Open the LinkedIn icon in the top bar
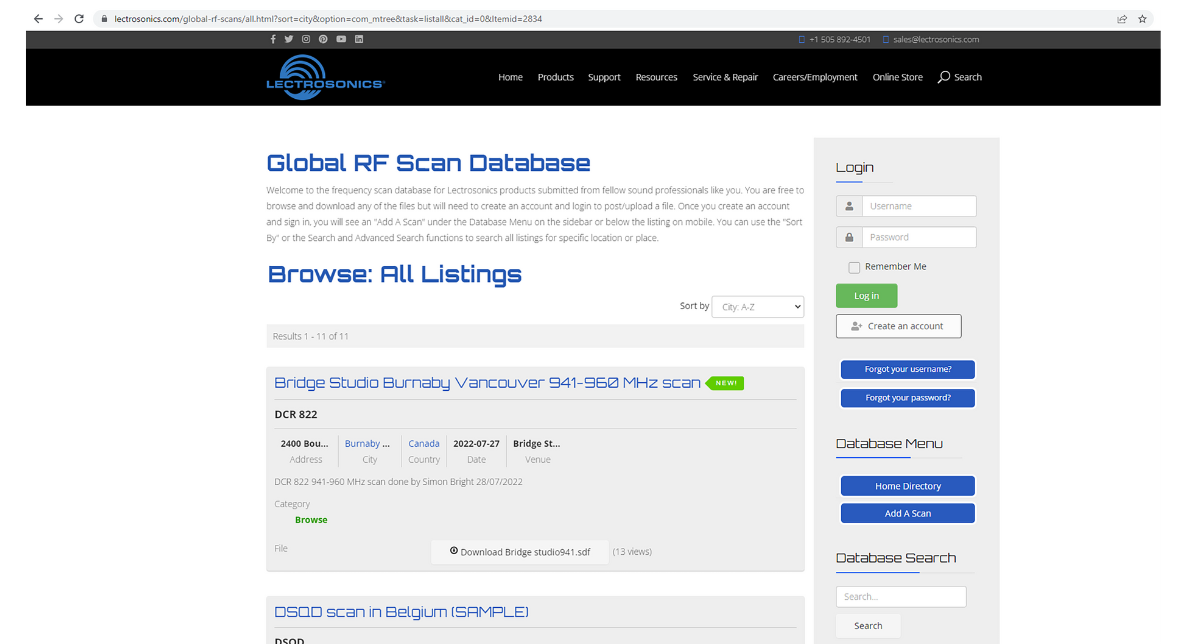The height and width of the screenshot is (644, 1200). click(x=358, y=38)
